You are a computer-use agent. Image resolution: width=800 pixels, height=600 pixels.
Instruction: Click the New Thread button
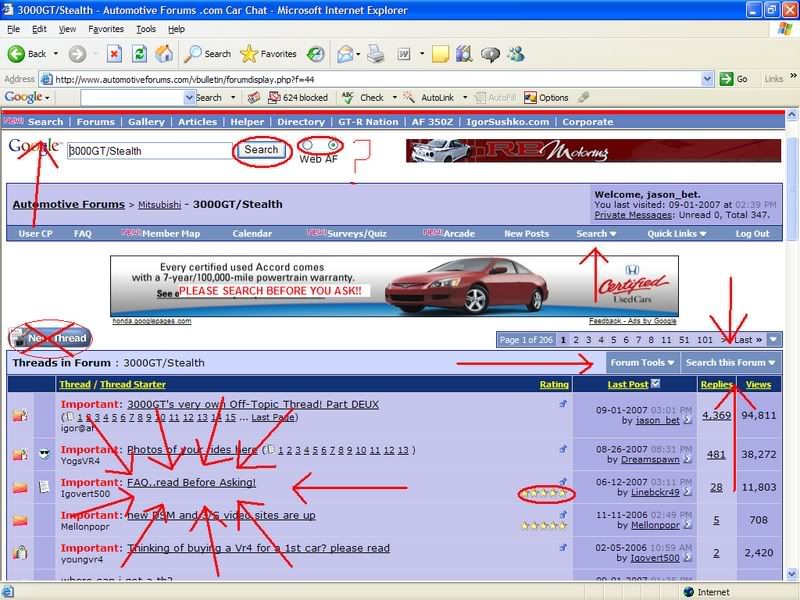[50, 338]
